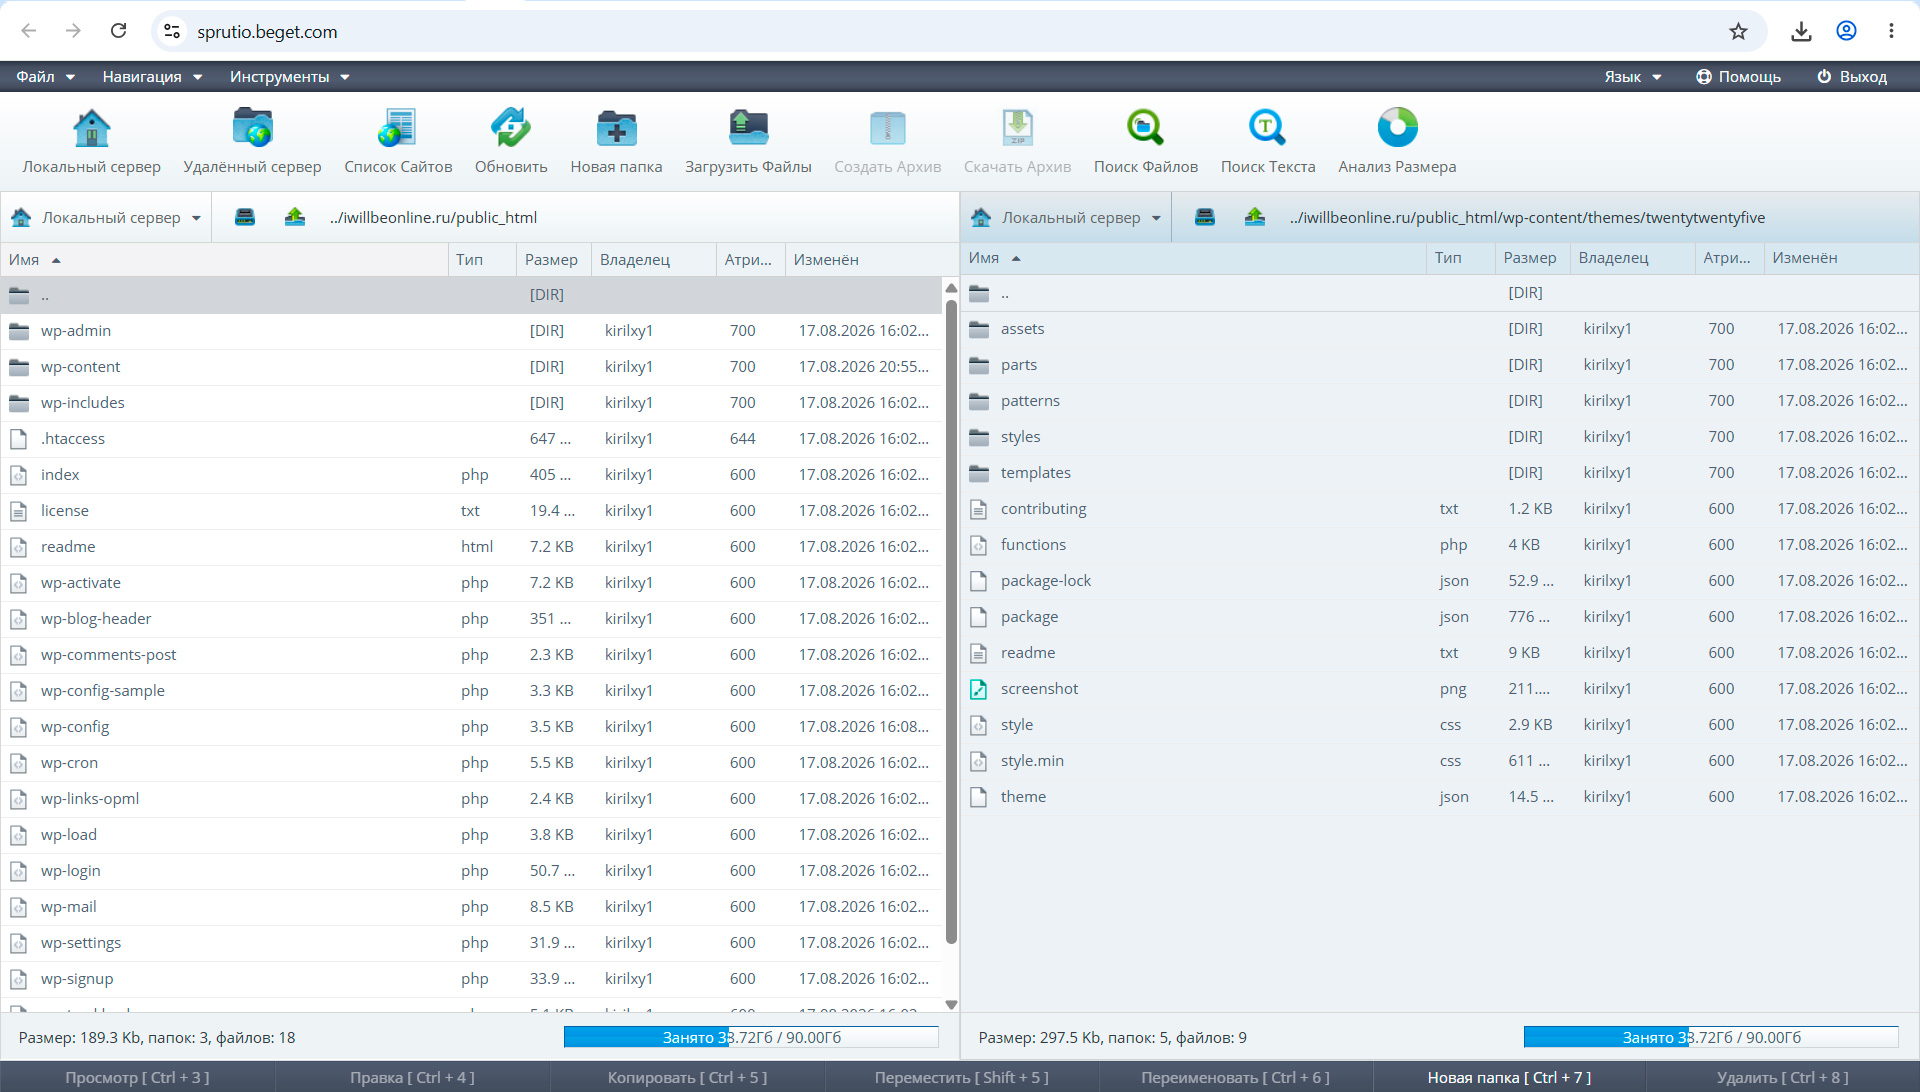Refresh listing with Обновить icon

tap(511, 128)
